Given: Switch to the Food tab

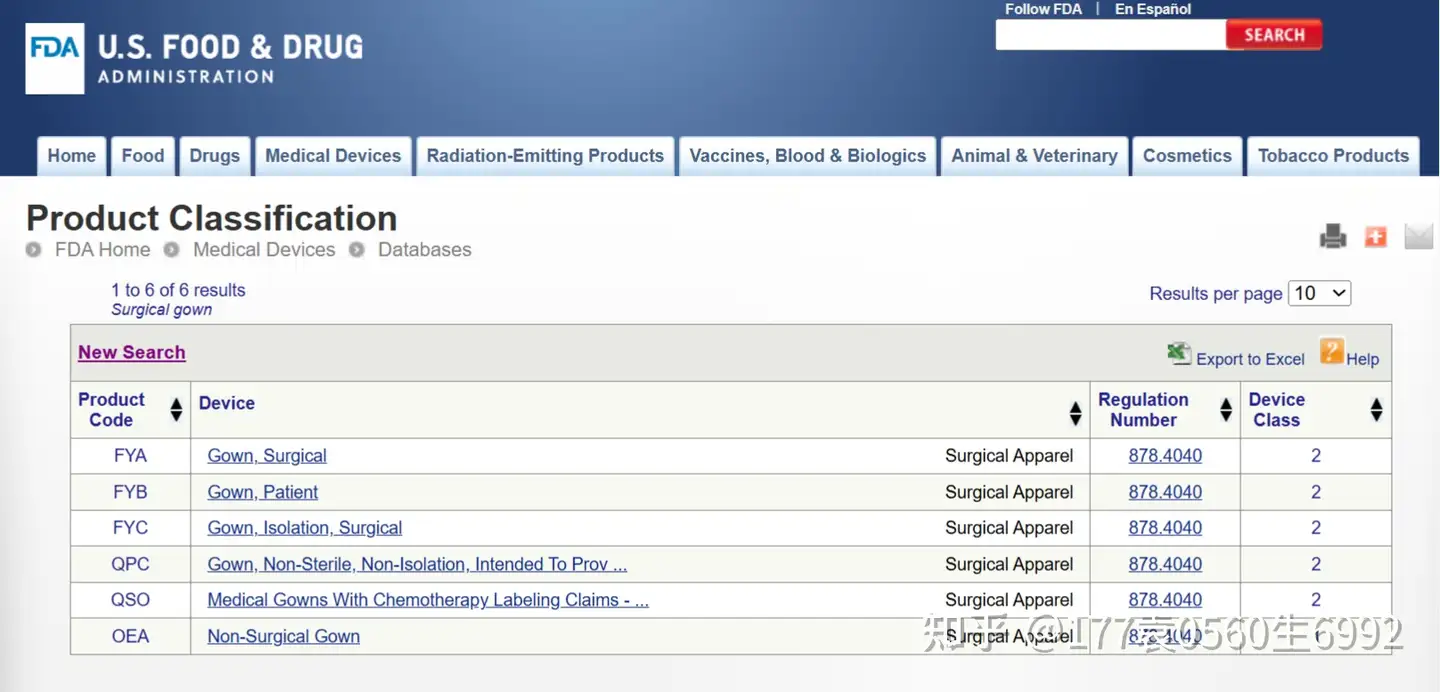Looking at the screenshot, I should click(x=143, y=156).
